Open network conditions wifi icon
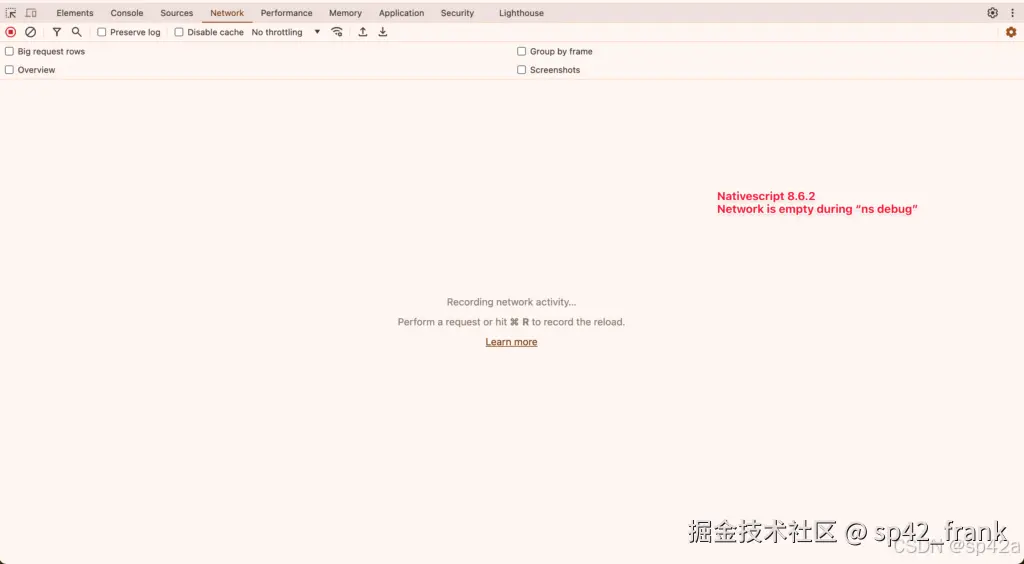Screen dimensions: 1024x564 337,32
